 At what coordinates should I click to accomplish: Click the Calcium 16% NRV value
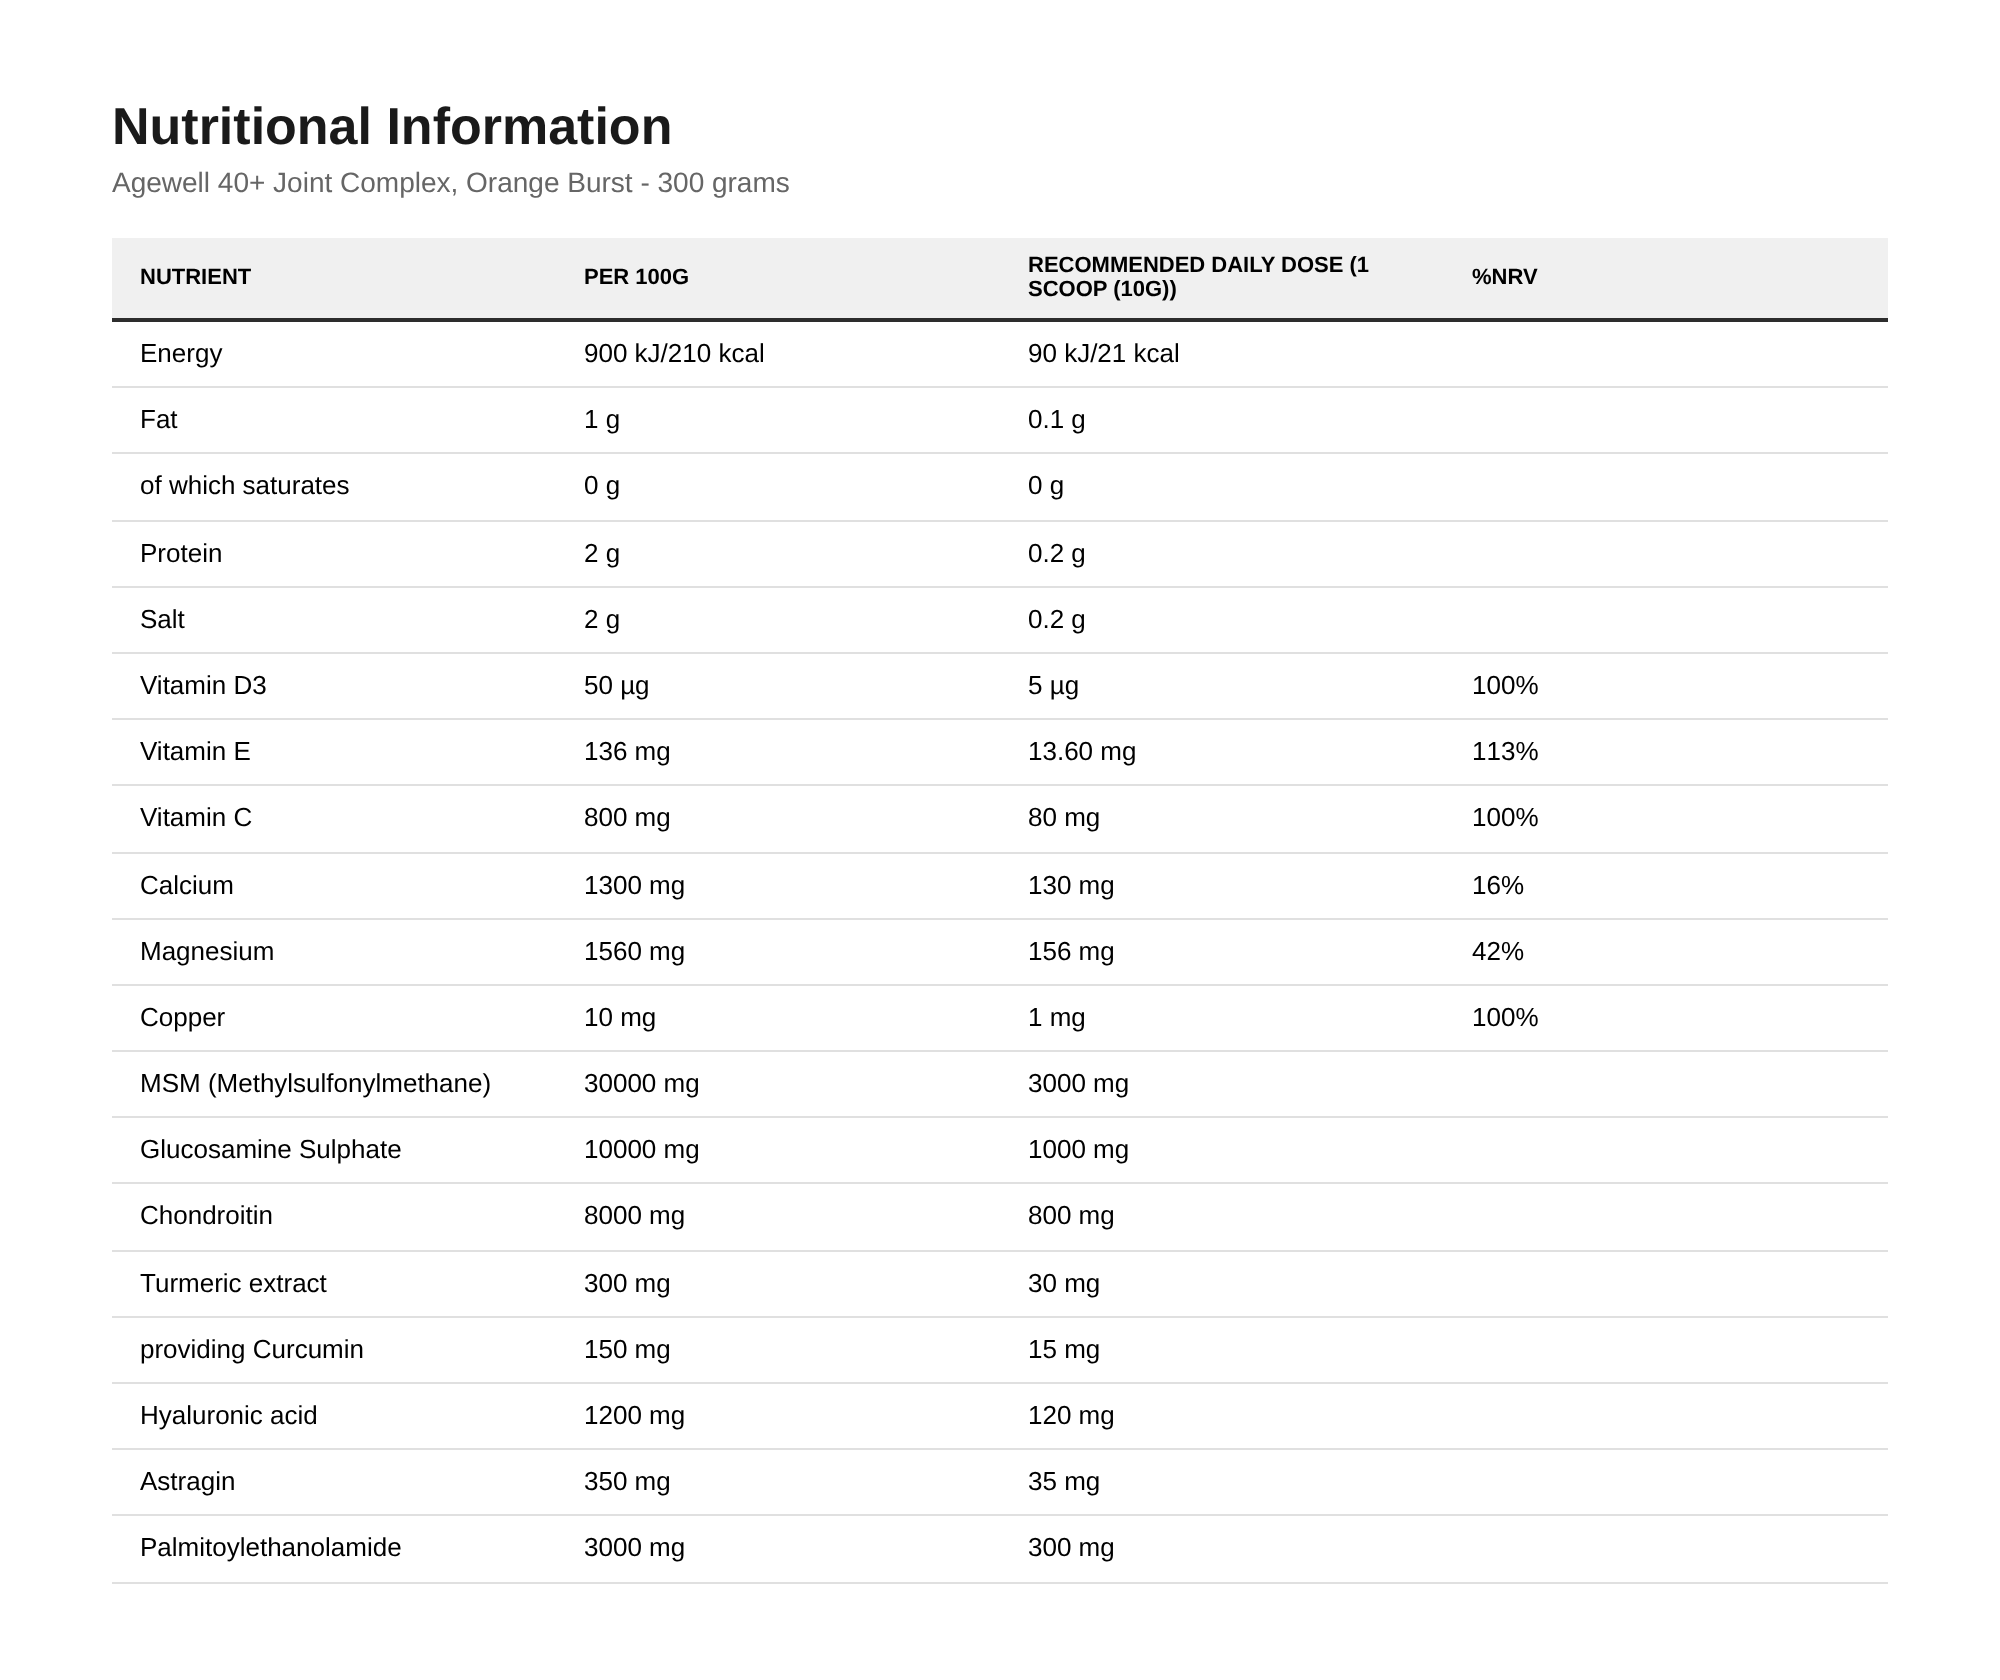(x=1498, y=886)
